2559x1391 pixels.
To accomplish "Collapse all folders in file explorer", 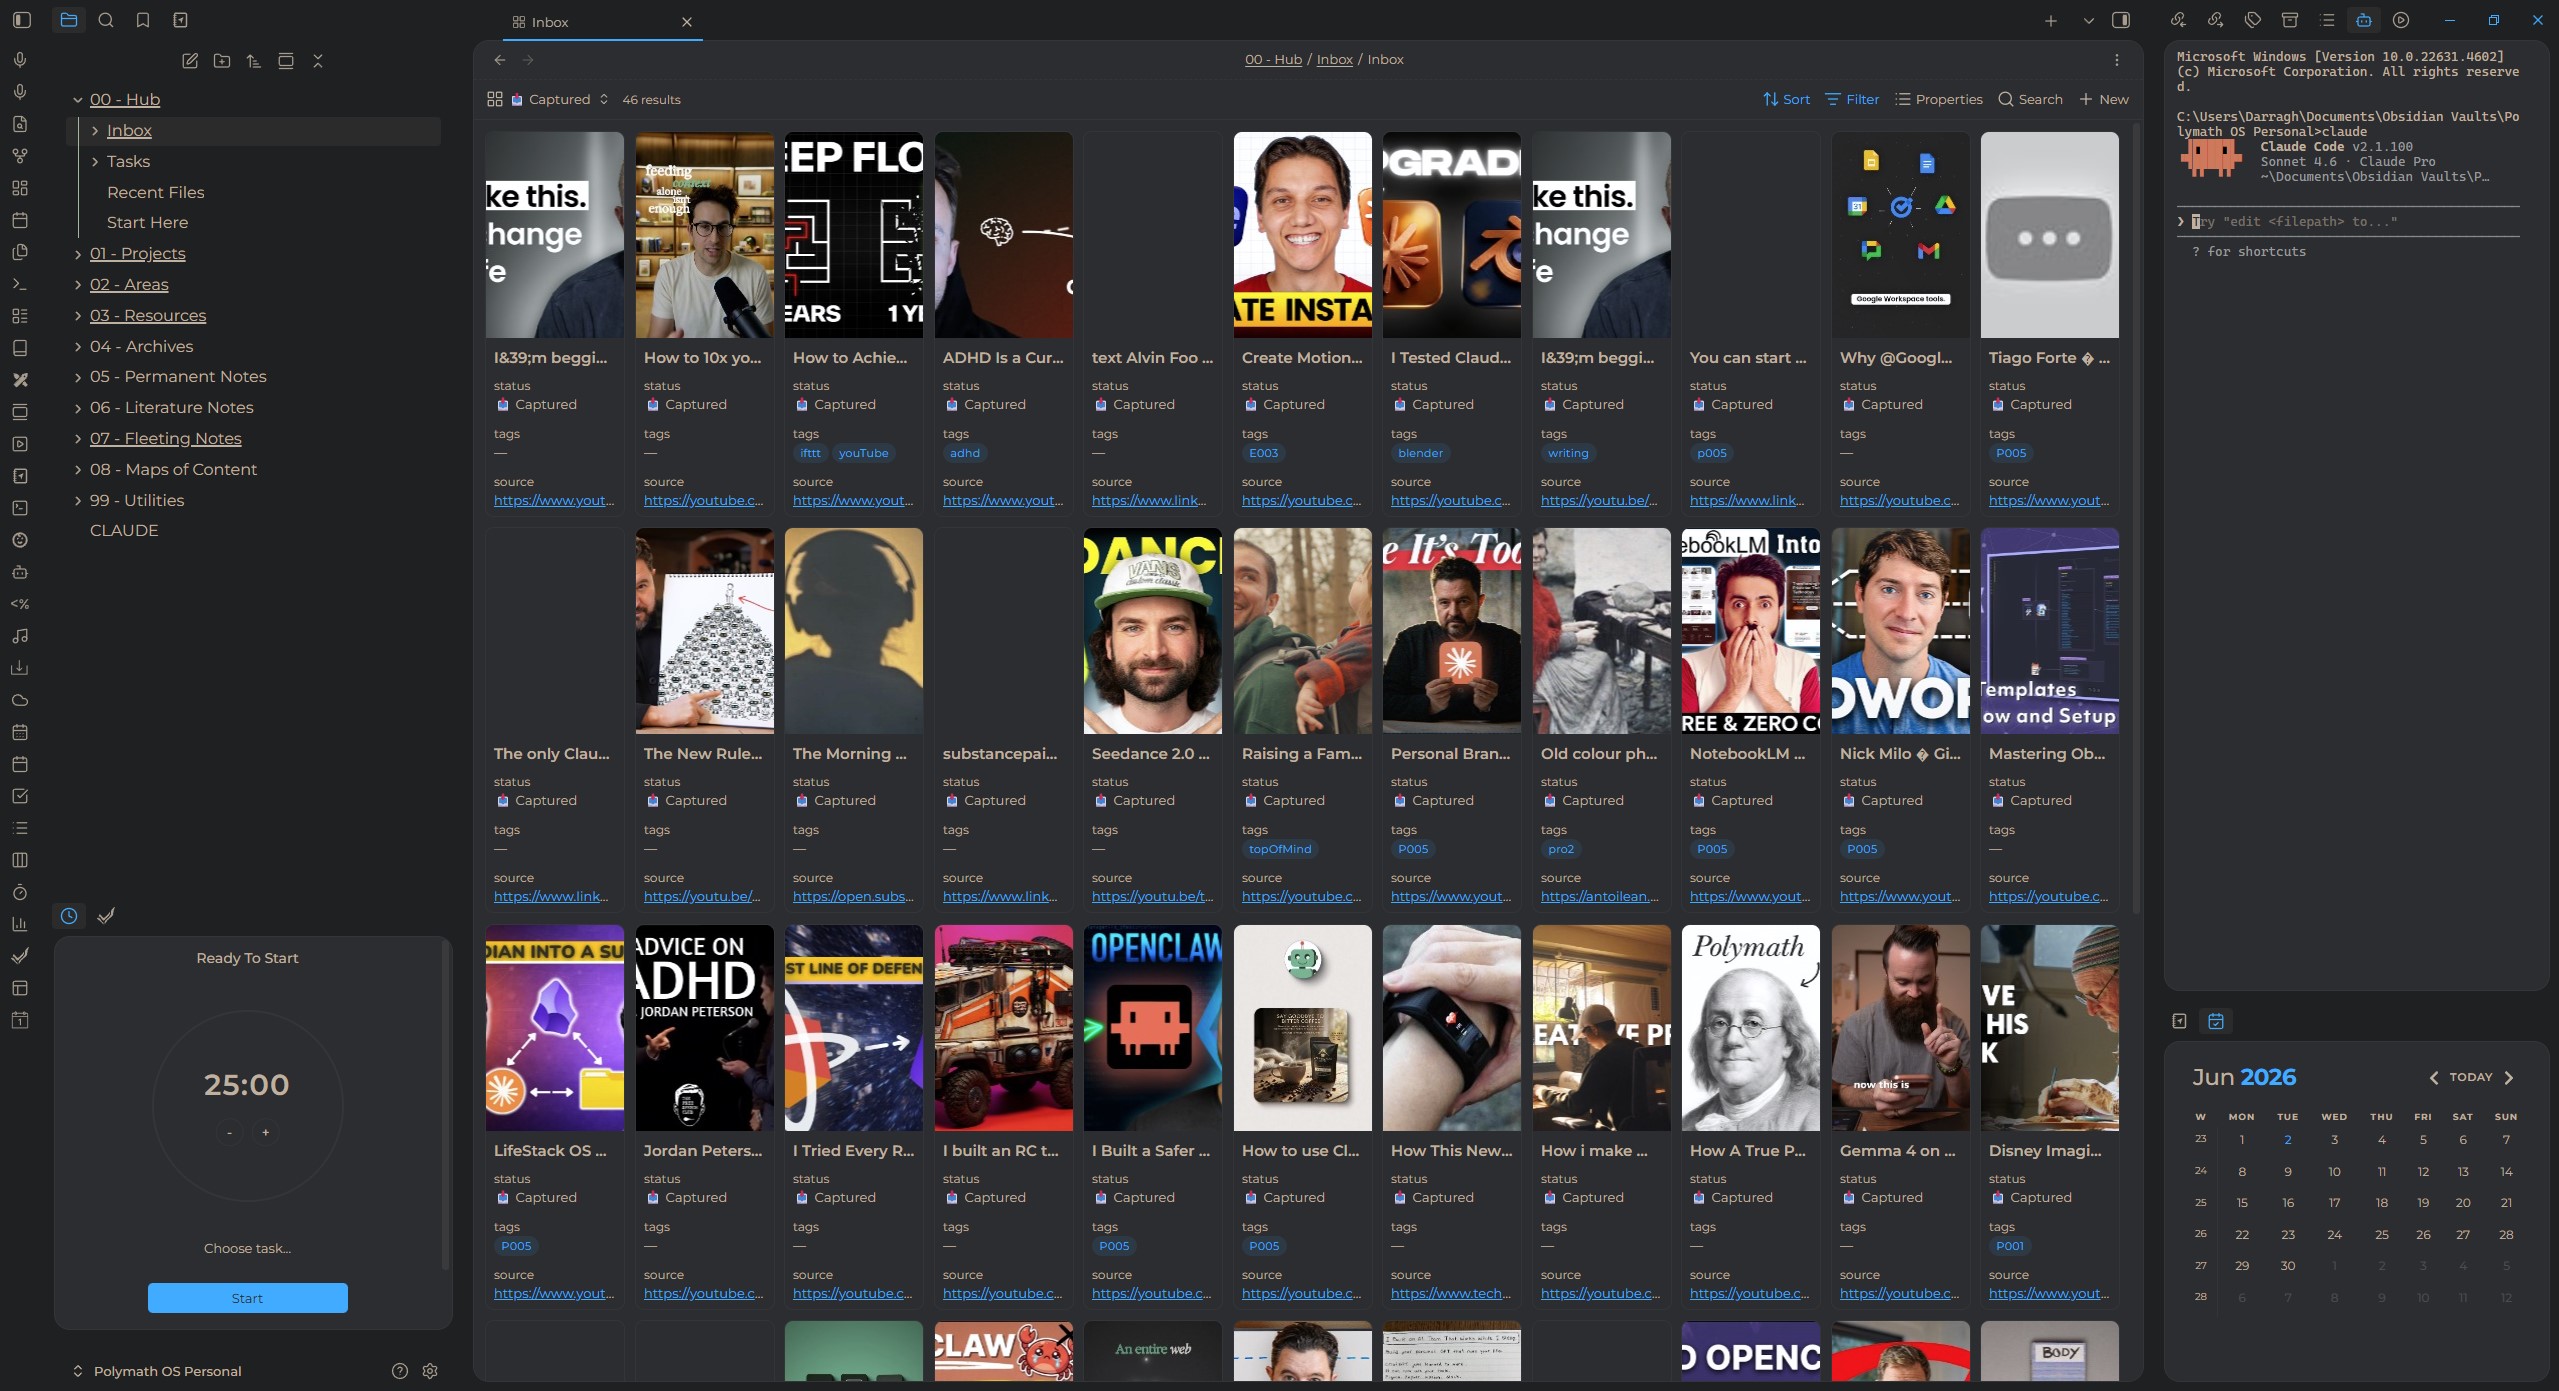I will click(318, 61).
